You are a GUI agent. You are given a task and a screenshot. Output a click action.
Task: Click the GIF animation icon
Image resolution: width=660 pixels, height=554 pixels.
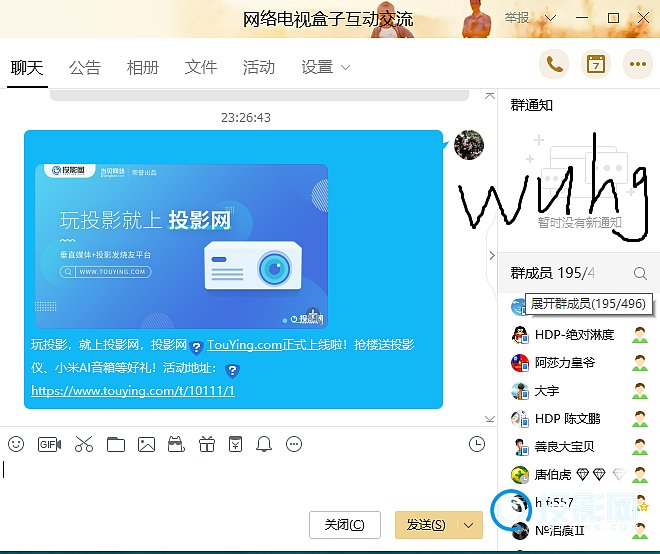point(50,444)
